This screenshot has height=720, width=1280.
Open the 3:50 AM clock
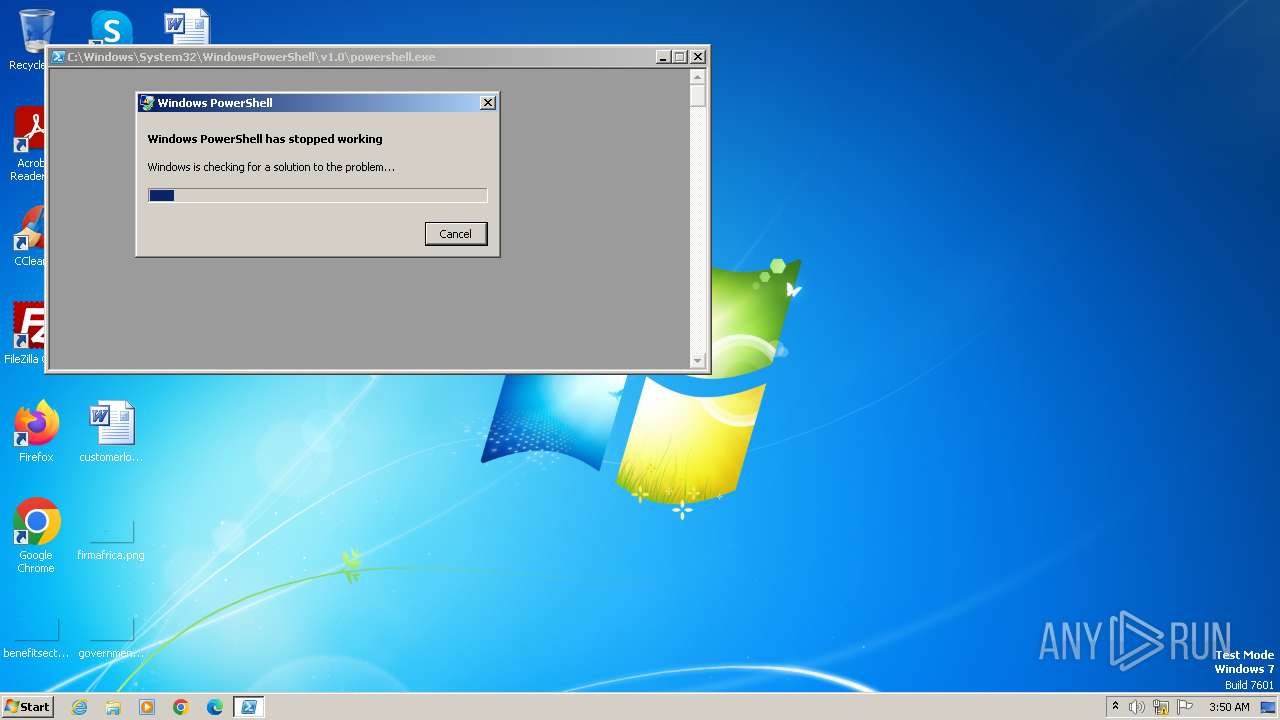pyautogui.click(x=1229, y=707)
